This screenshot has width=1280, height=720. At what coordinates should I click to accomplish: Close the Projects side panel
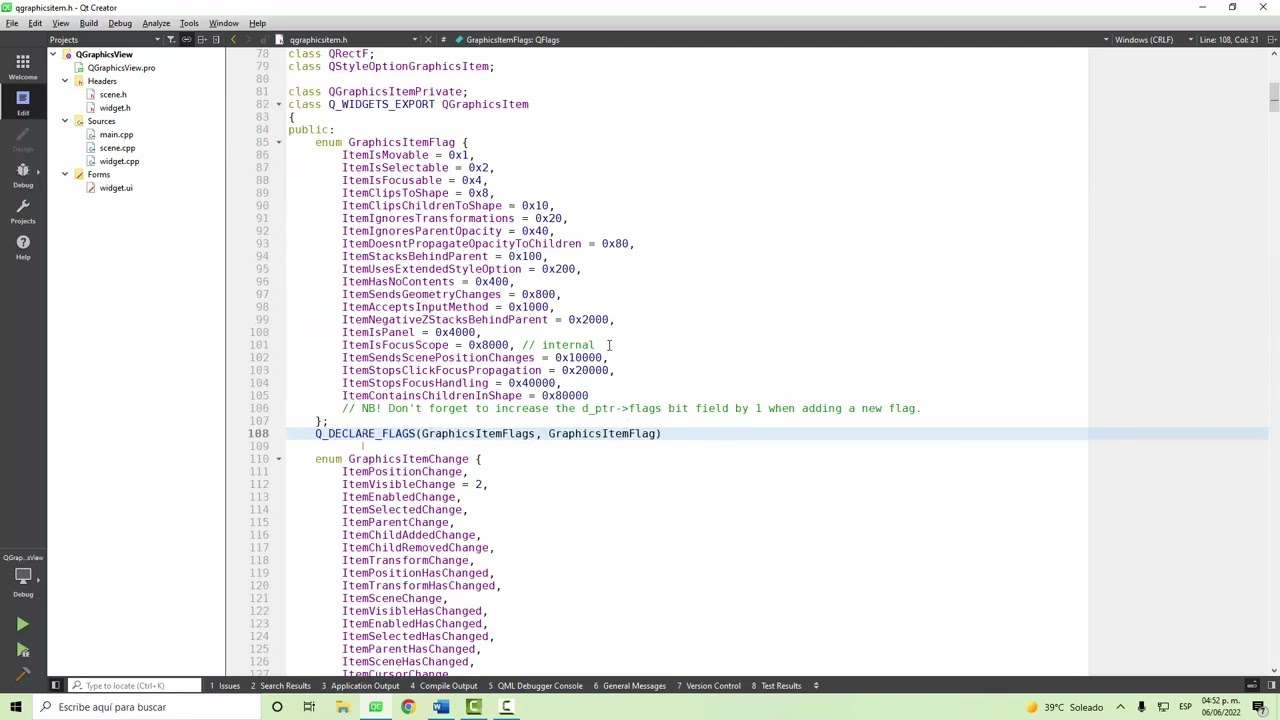coord(216,40)
